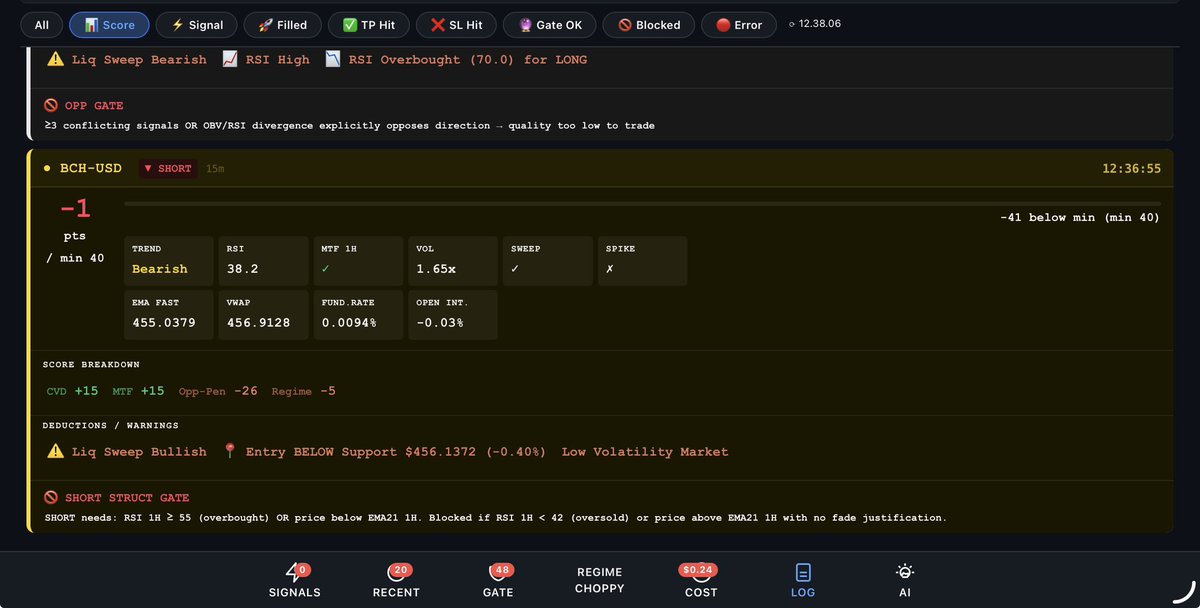
Task: Click the EMA FAST 455.0379 tile
Action: 168,314
